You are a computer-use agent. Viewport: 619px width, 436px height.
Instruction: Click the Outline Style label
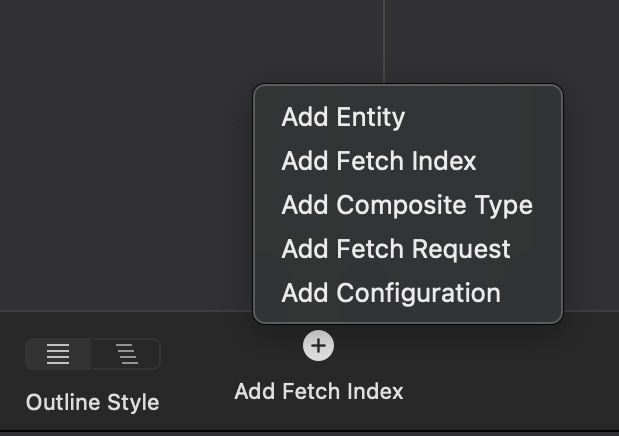coord(92,402)
